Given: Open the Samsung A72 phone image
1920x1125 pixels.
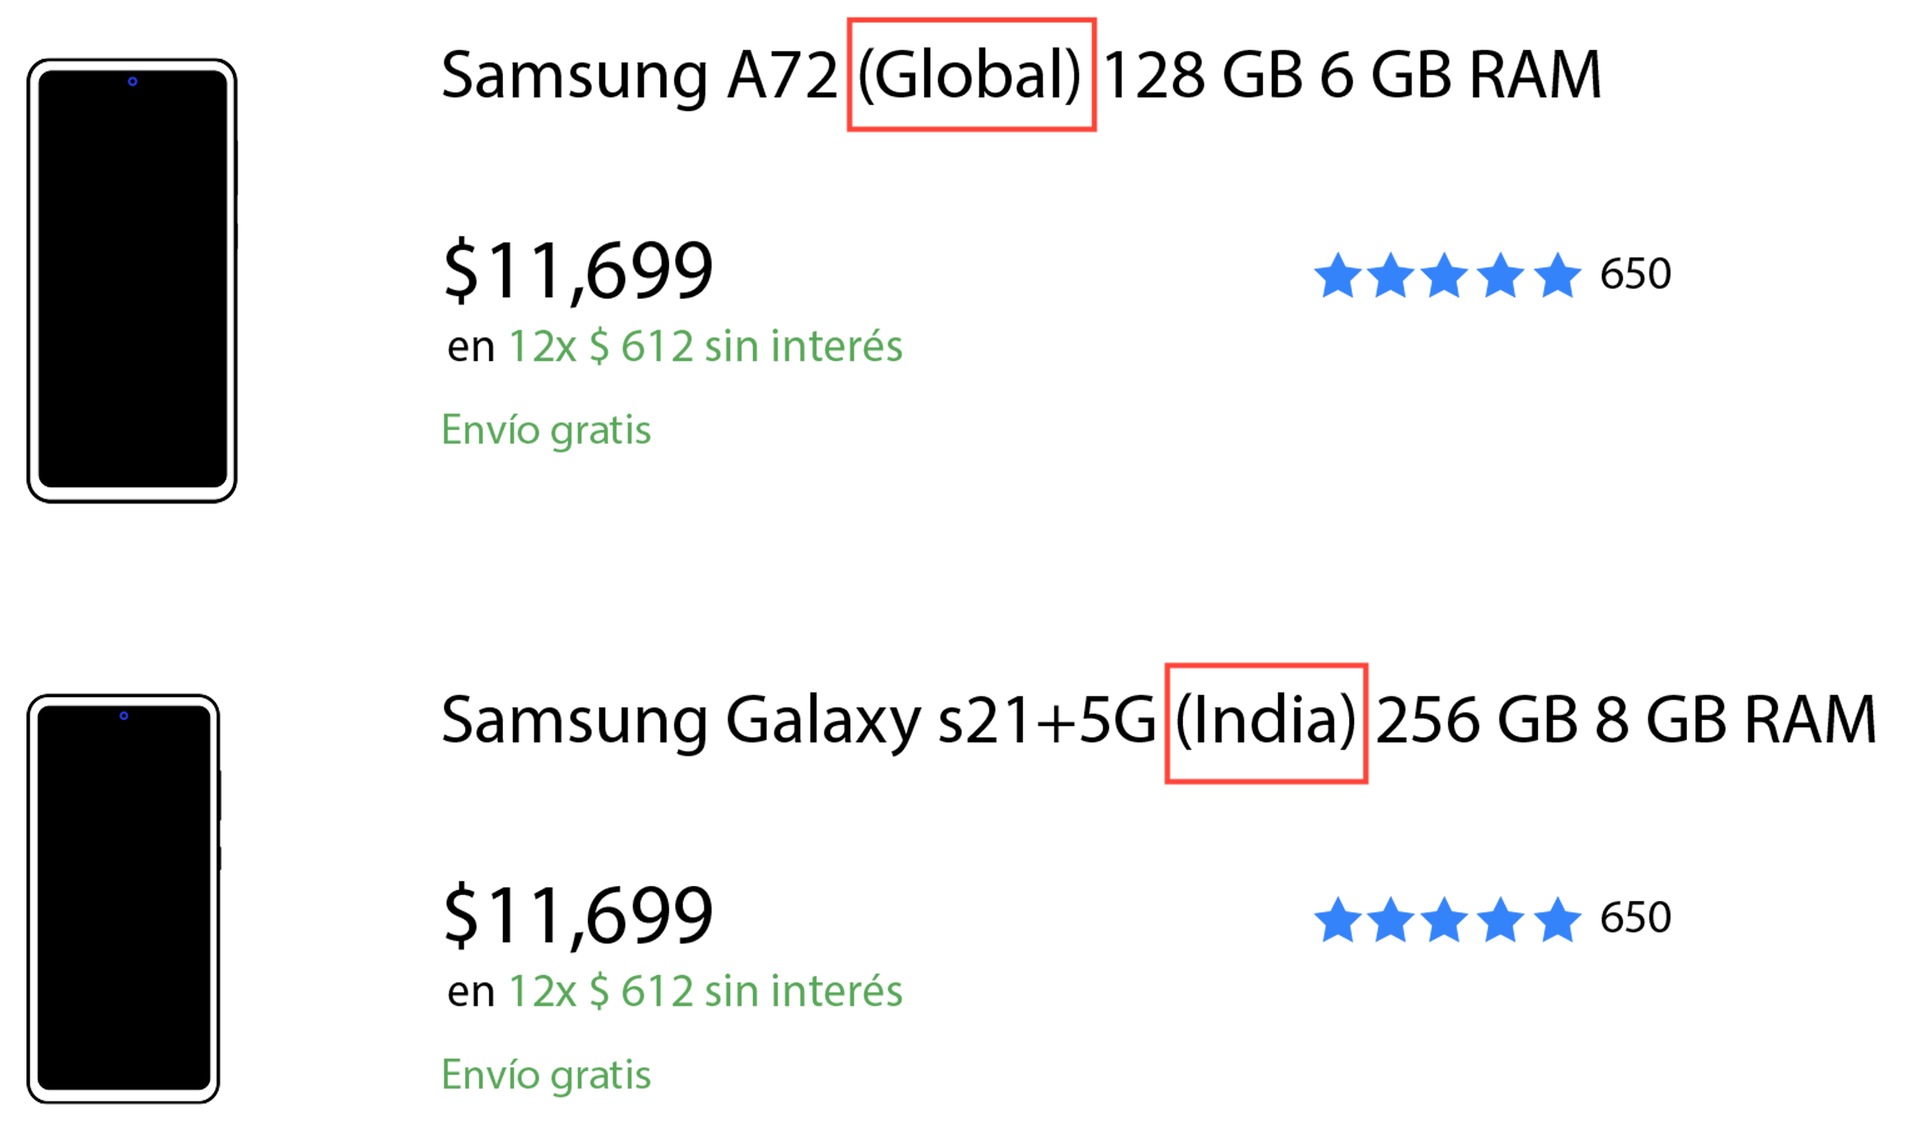Looking at the screenshot, I should [x=132, y=280].
